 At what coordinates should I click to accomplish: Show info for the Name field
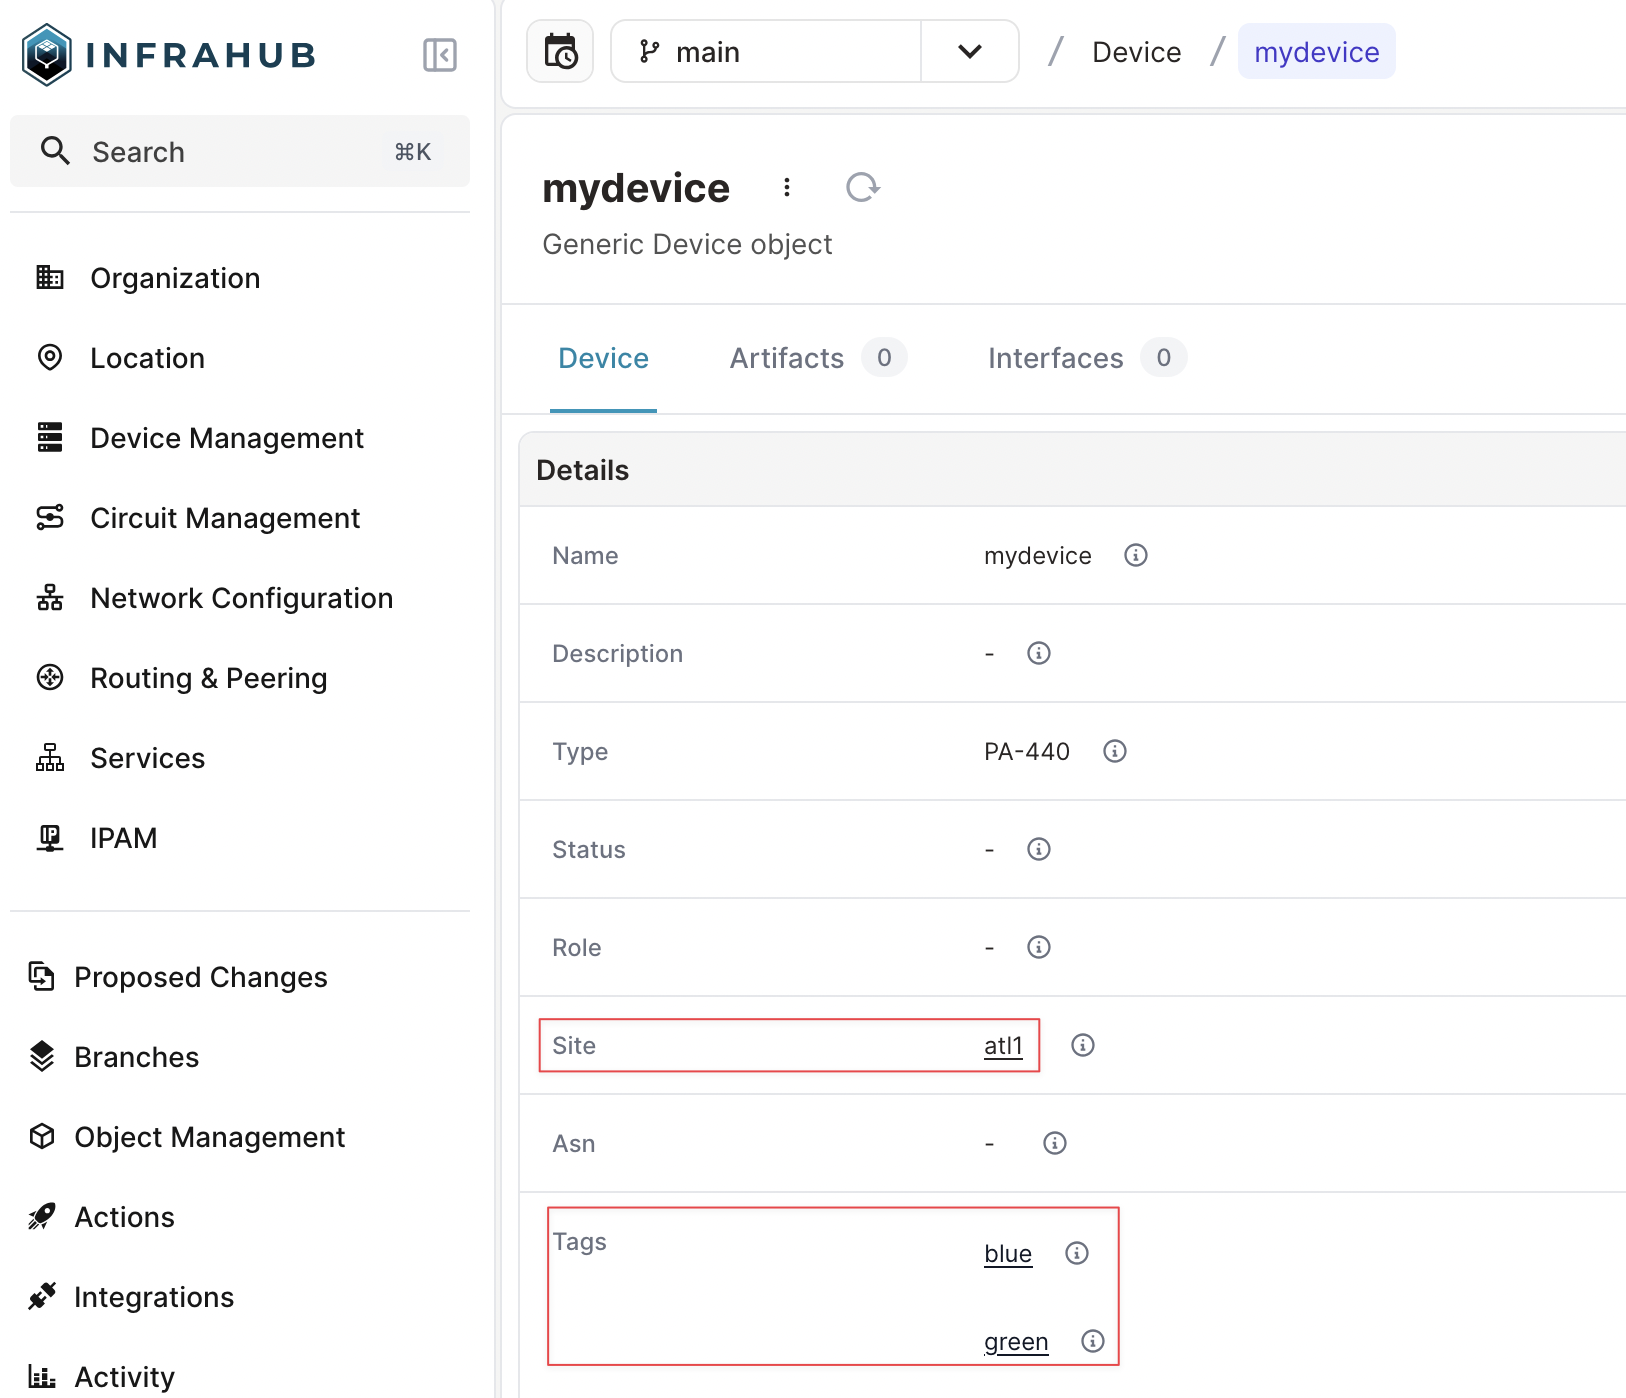pyautogui.click(x=1135, y=555)
